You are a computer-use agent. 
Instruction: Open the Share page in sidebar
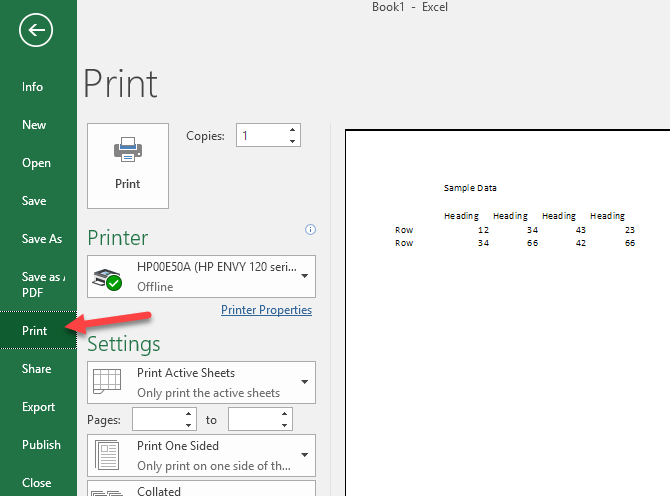tap(38, 369)
